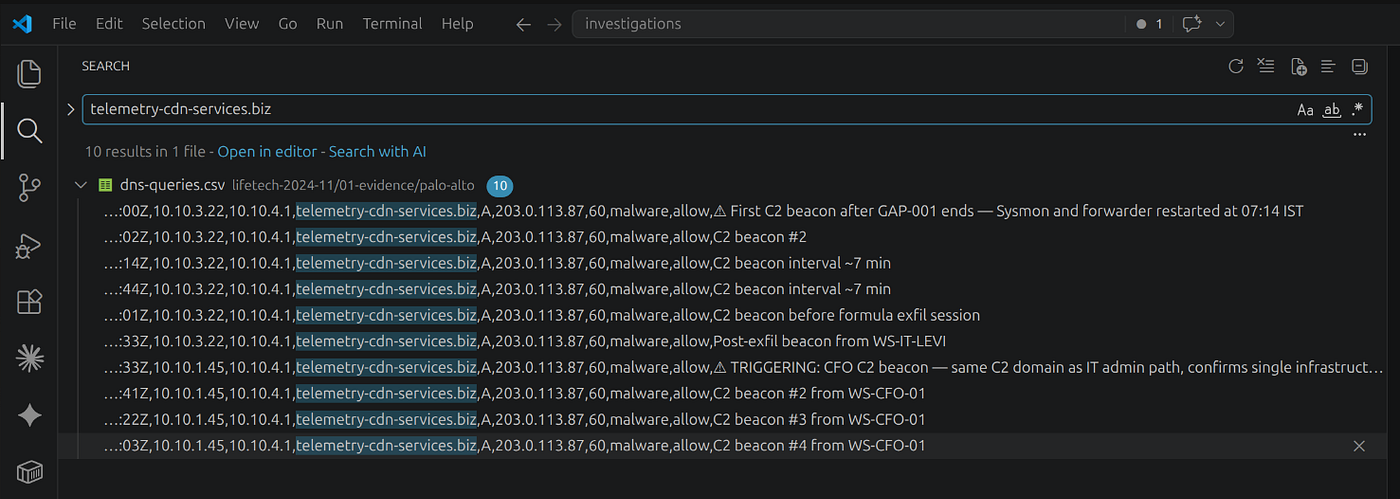Viewport: 1400px width, 499px height.
Task: Open the Terminal menu
Action: click(393, 23)
